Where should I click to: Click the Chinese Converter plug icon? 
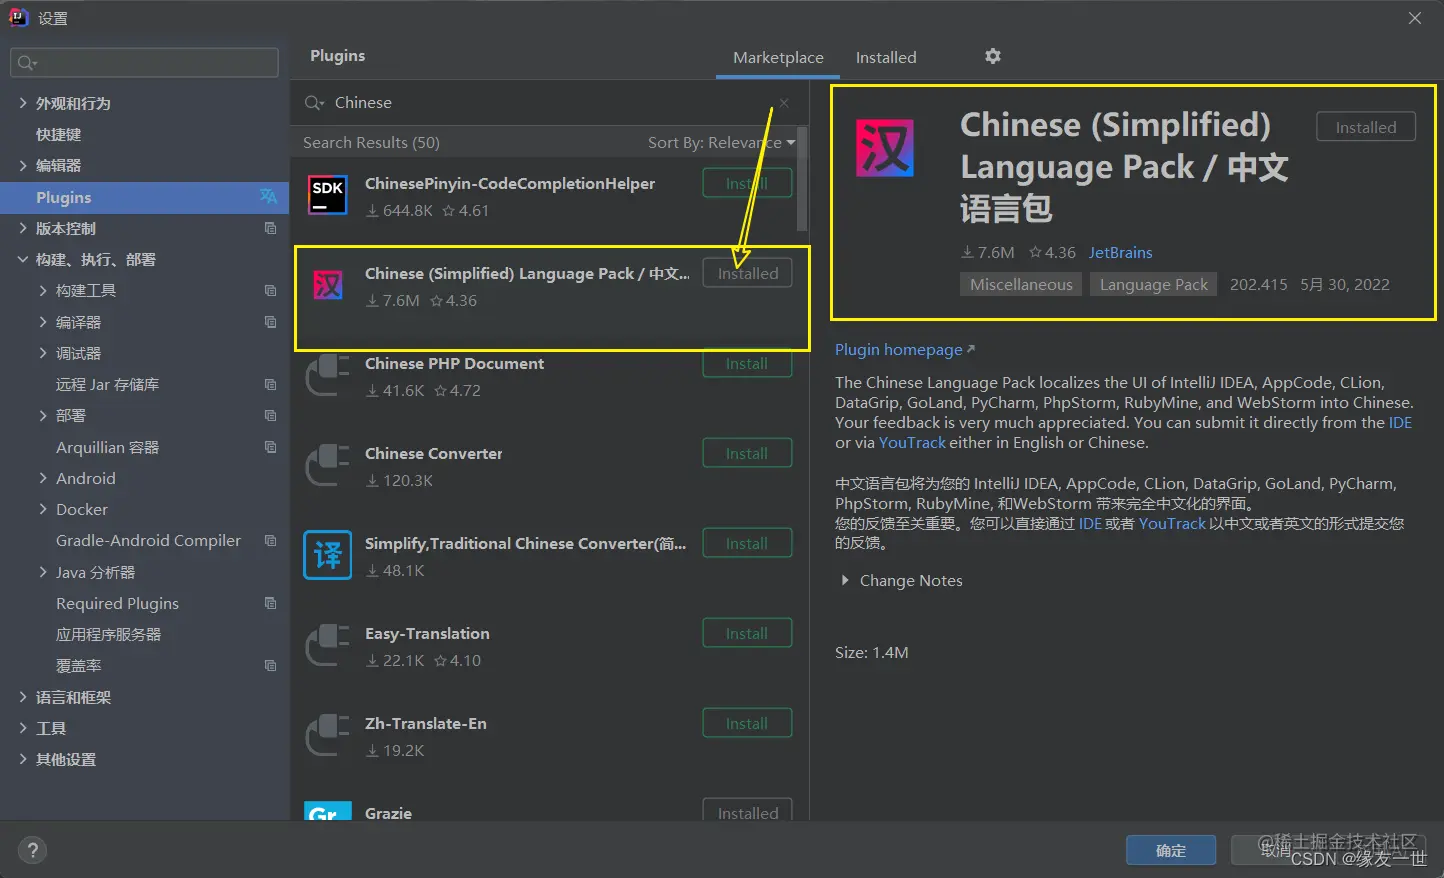(x=328, y=465)
